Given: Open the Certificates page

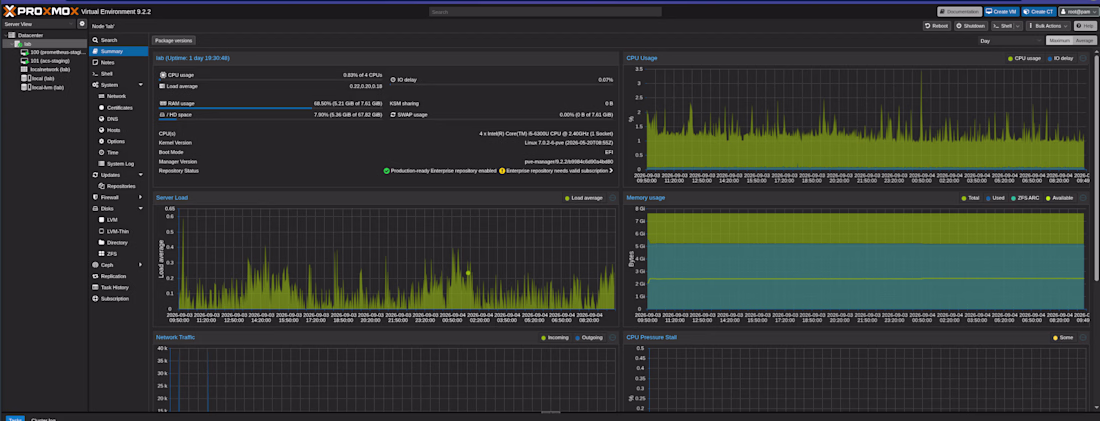Looking at the screenshot, I should point(119,107).
